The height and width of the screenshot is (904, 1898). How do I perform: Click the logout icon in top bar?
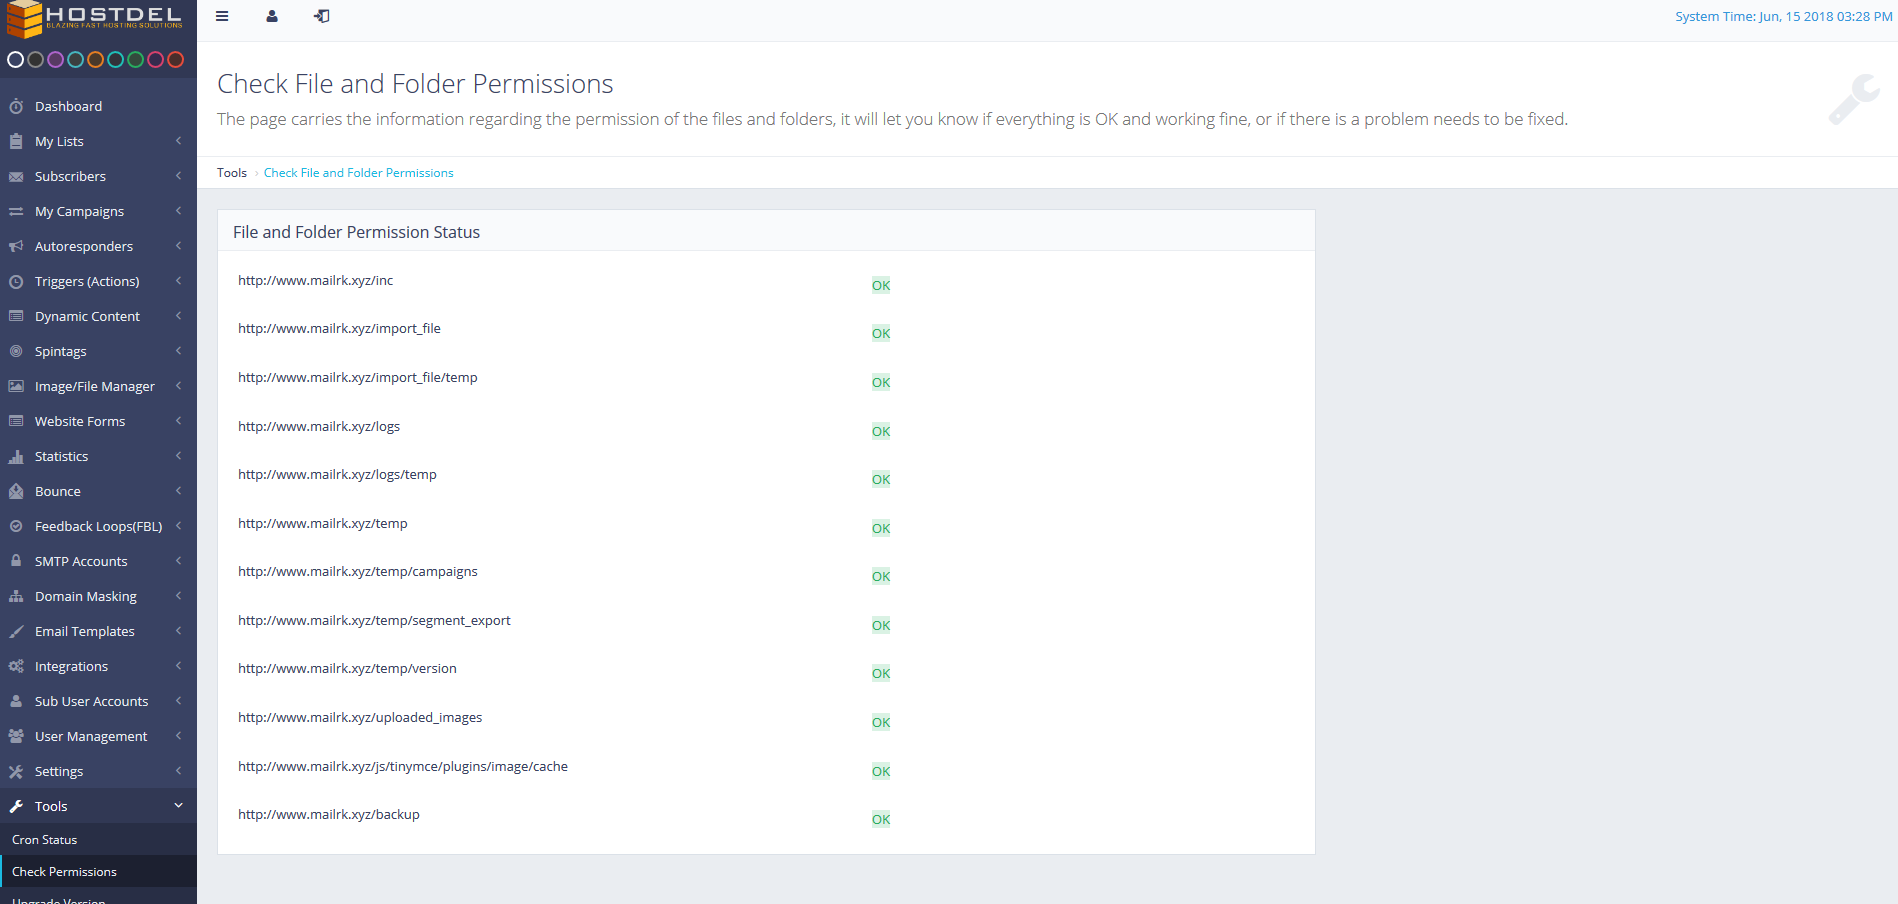point(322,16)
